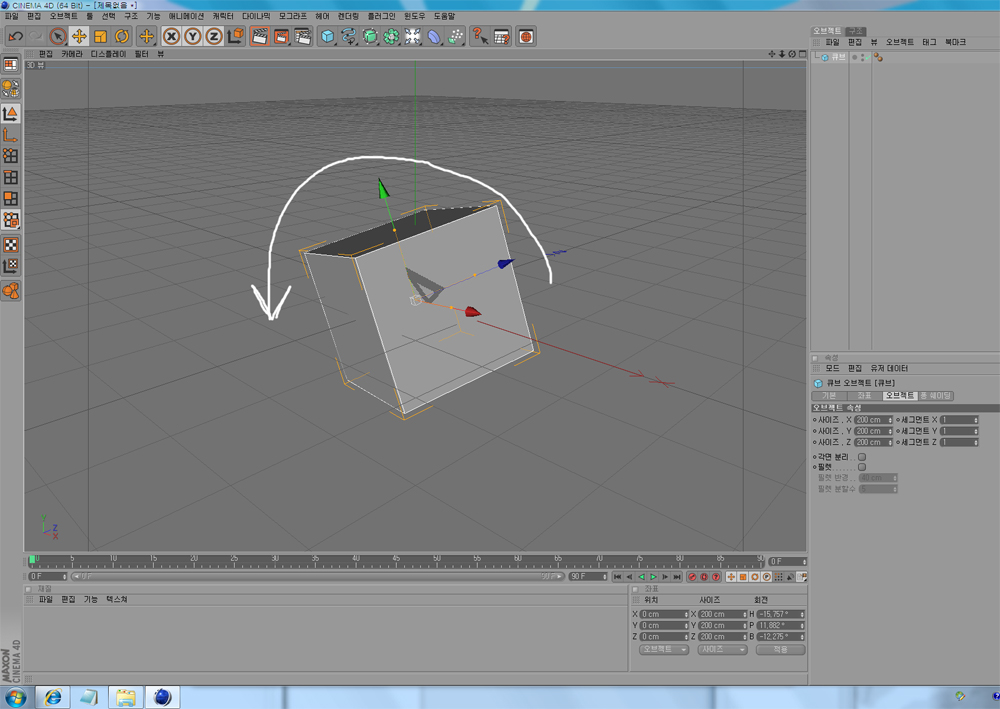Viewport: 1000px width, 709px height.
Task: Open the NURBS generator icon
Action: point(370,36)
